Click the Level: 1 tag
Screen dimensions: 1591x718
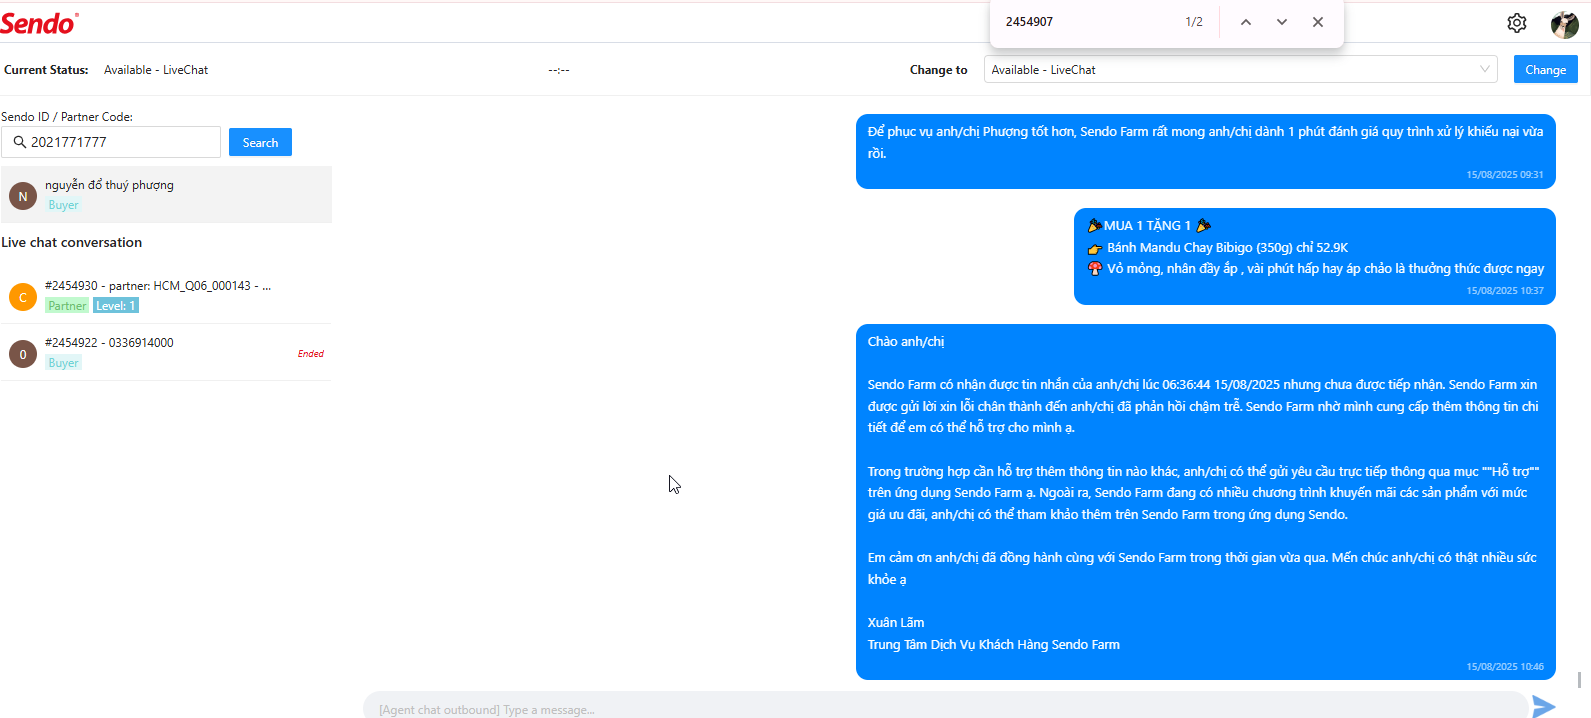click(116, 306)
